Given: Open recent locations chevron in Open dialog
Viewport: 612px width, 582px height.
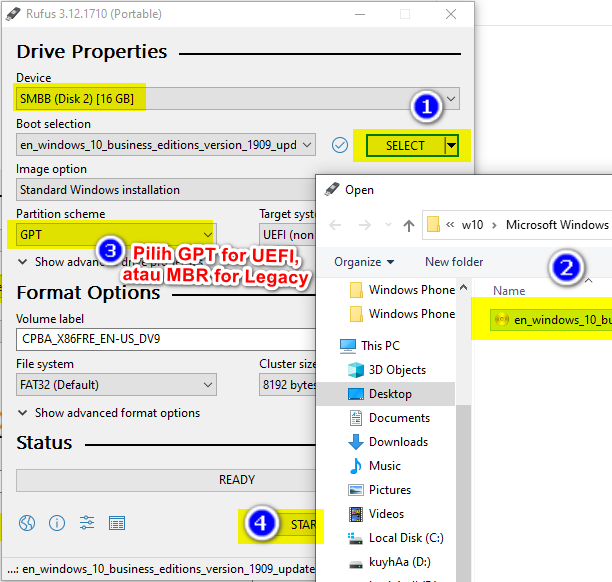Looking at the screenshot, I should pyautogui.click(x=388, y=225).
